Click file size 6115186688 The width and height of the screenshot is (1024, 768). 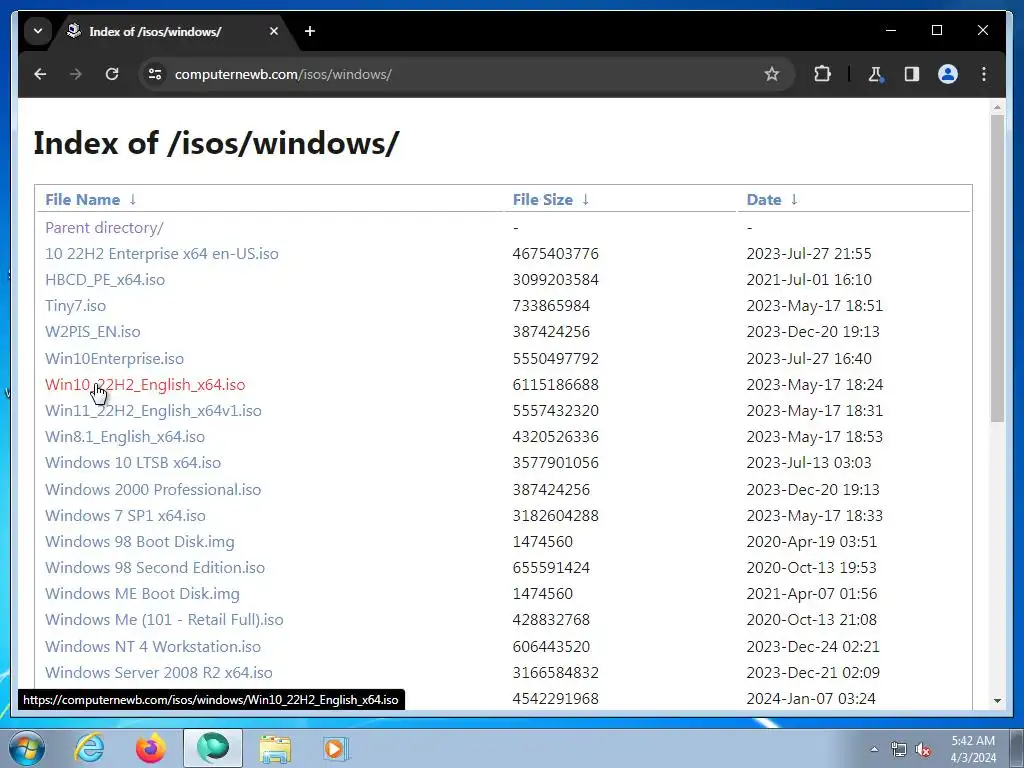(555, 385)
